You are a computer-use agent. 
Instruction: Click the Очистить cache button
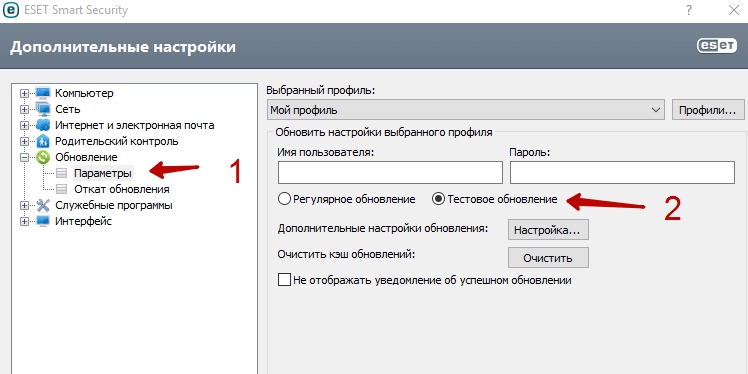point(548,258)
